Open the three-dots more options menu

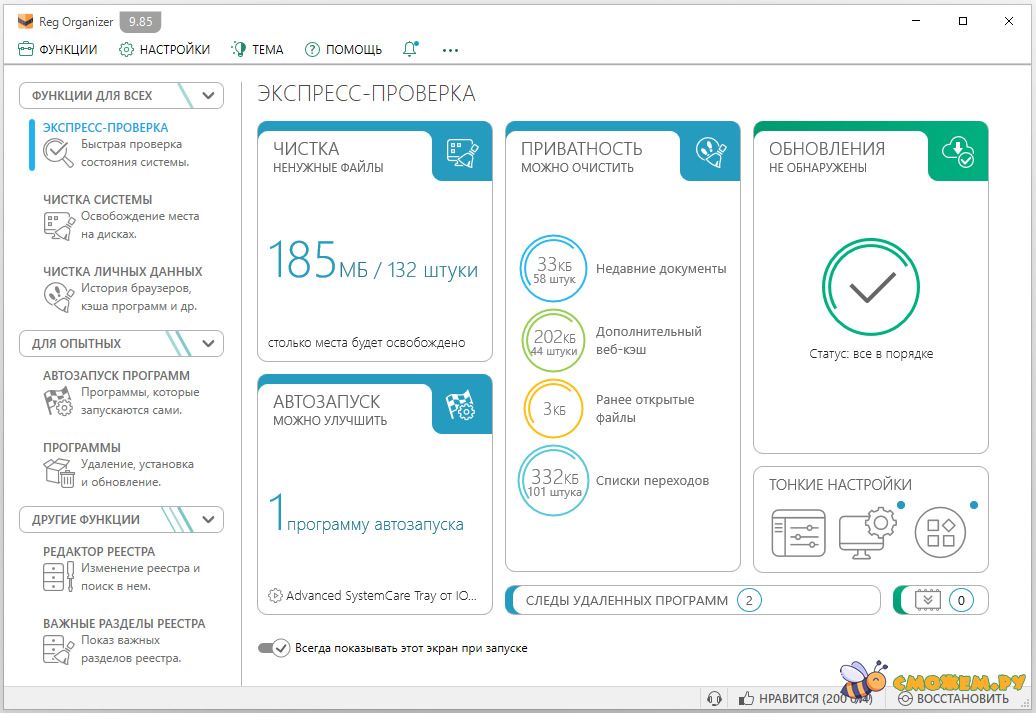(450, 49)
